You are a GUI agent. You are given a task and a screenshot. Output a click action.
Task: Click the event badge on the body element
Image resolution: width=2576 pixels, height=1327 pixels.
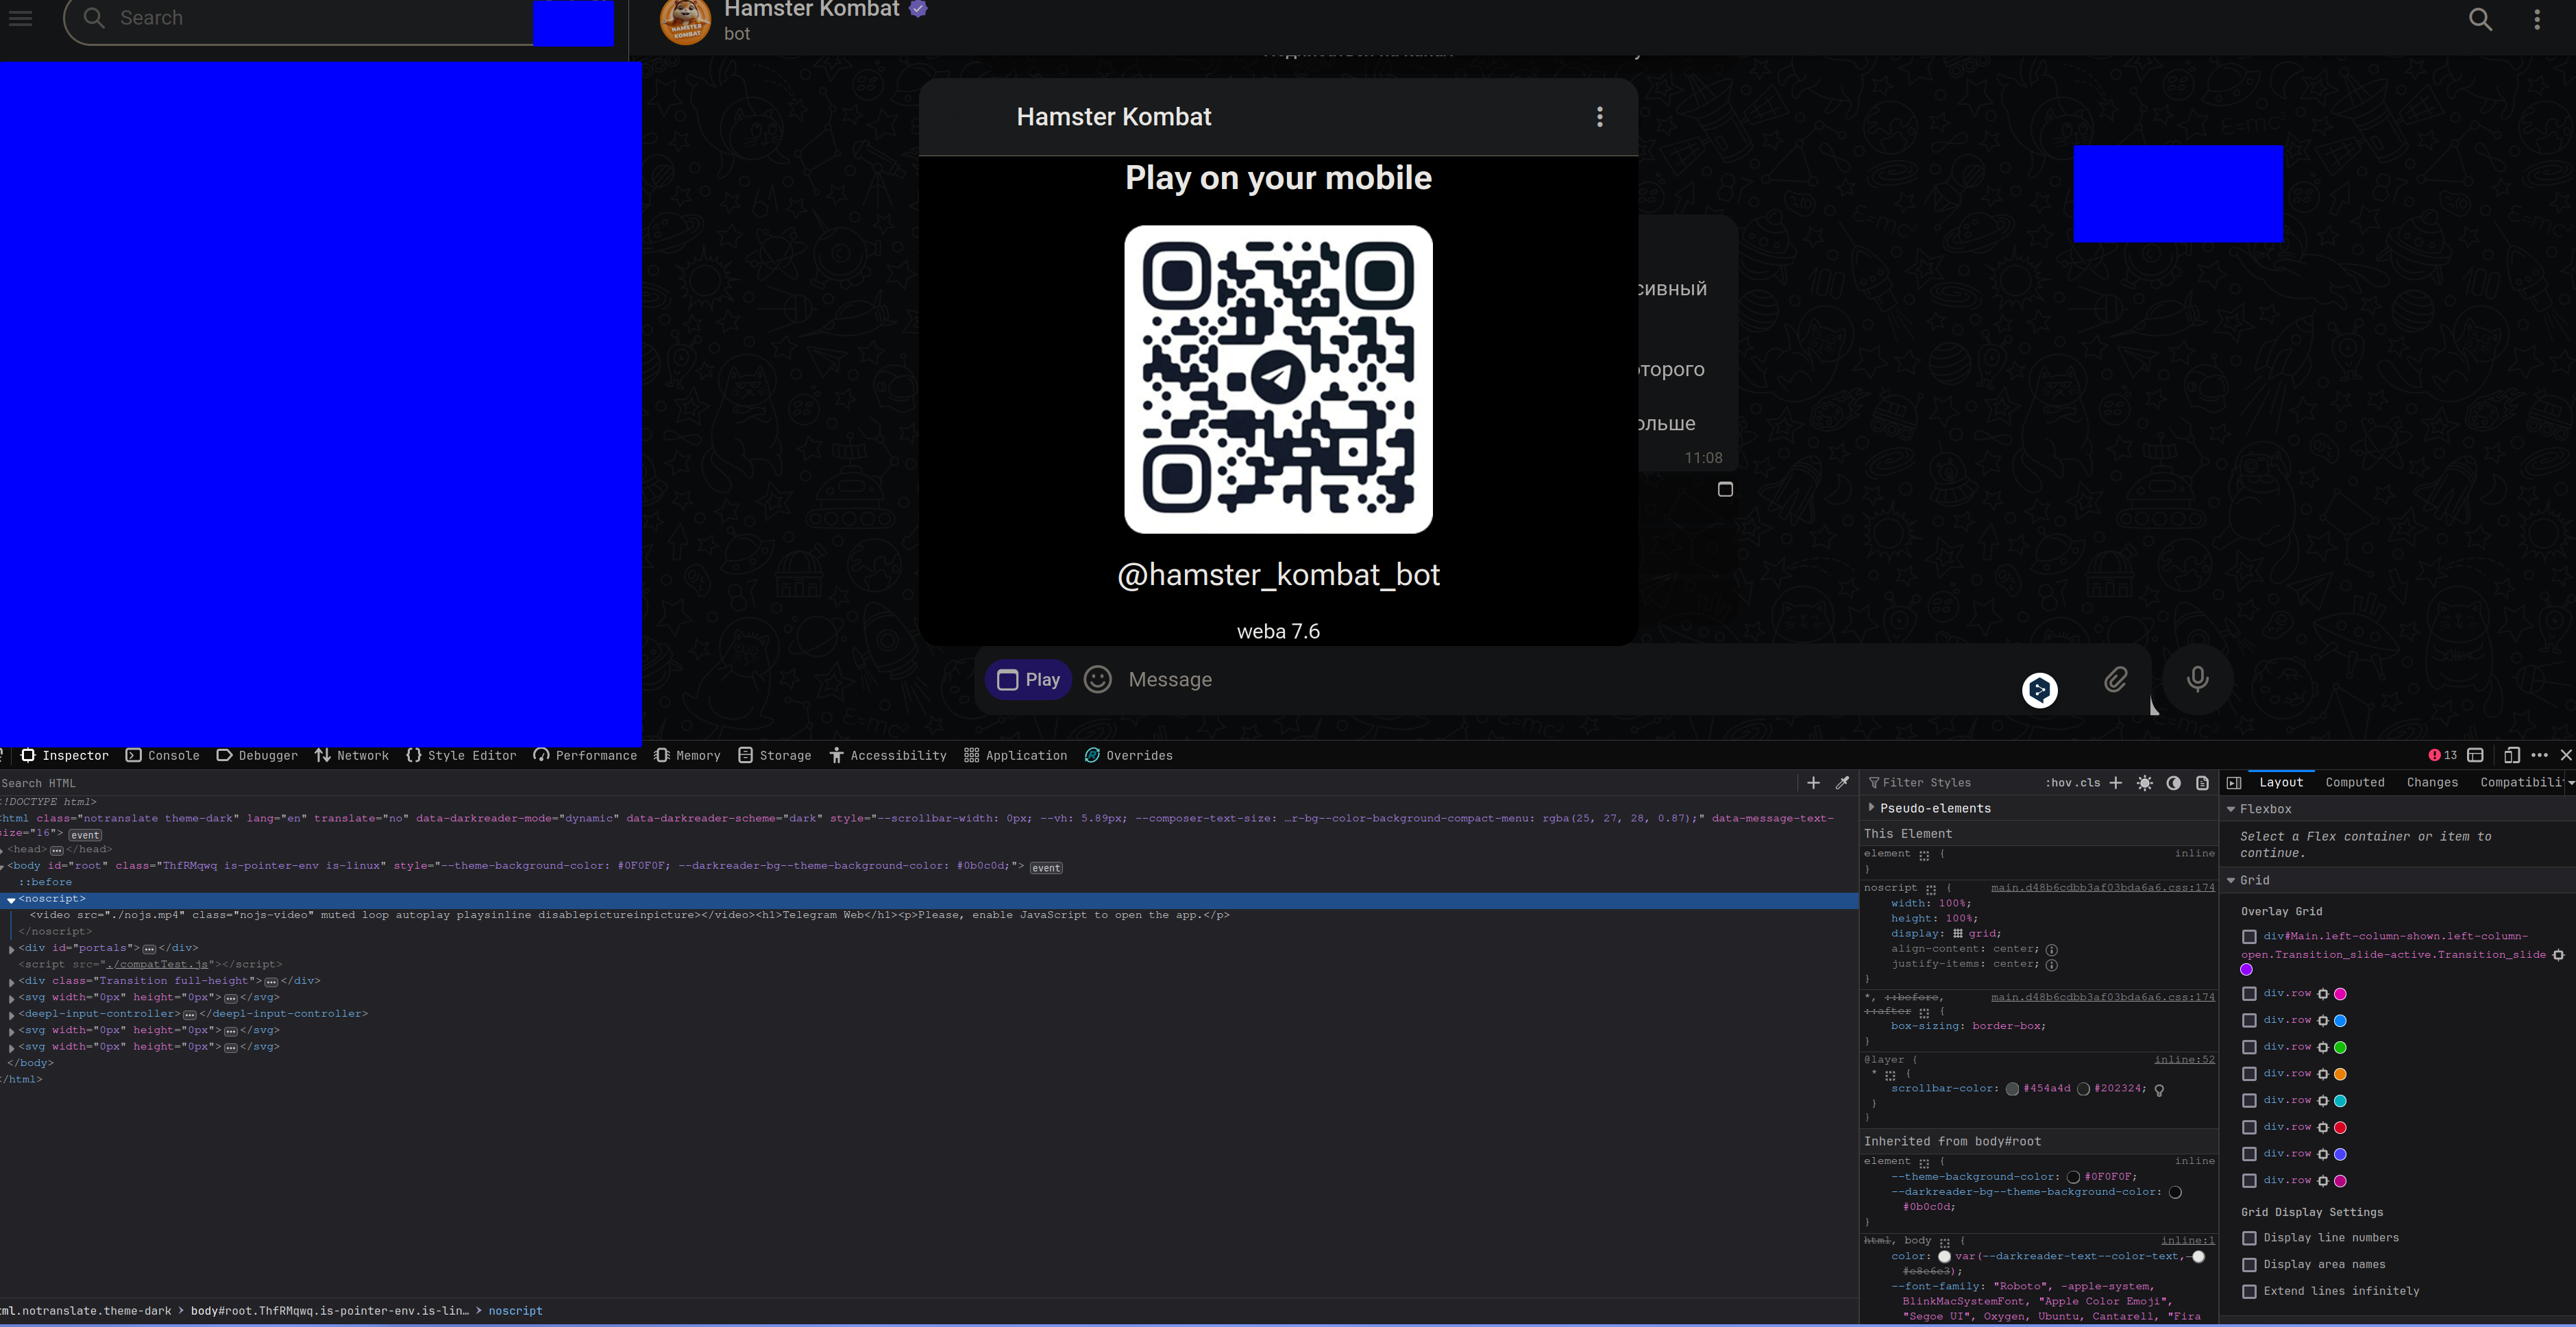click(1046, 868)
